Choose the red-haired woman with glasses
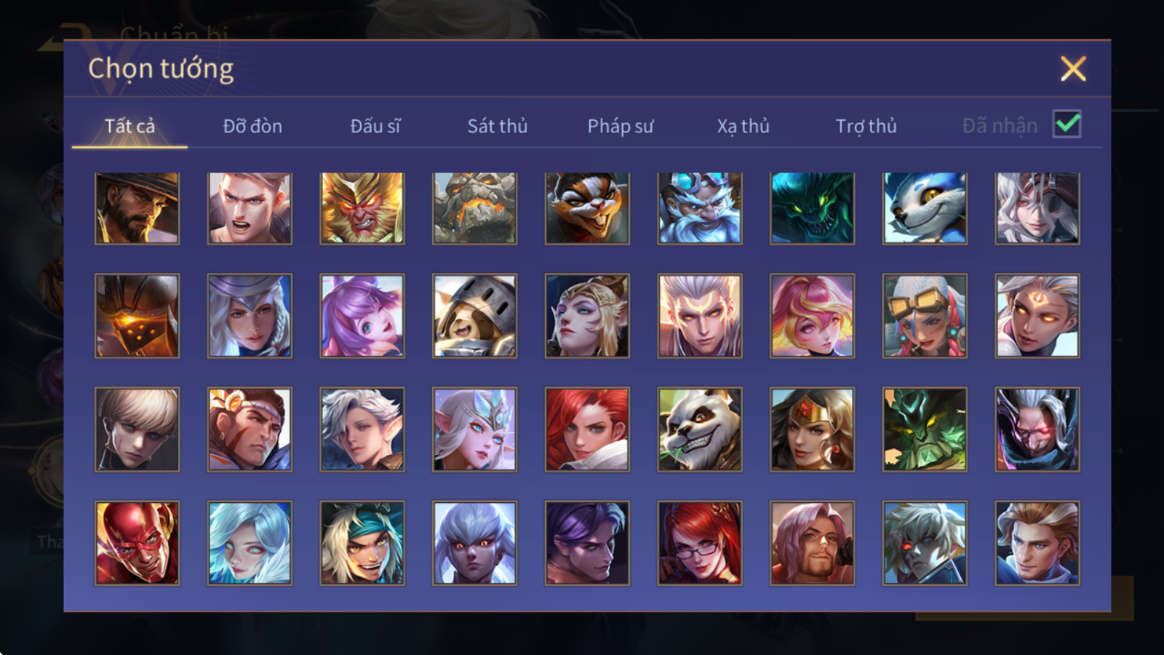1164x655 pixels. pos(699,543)
